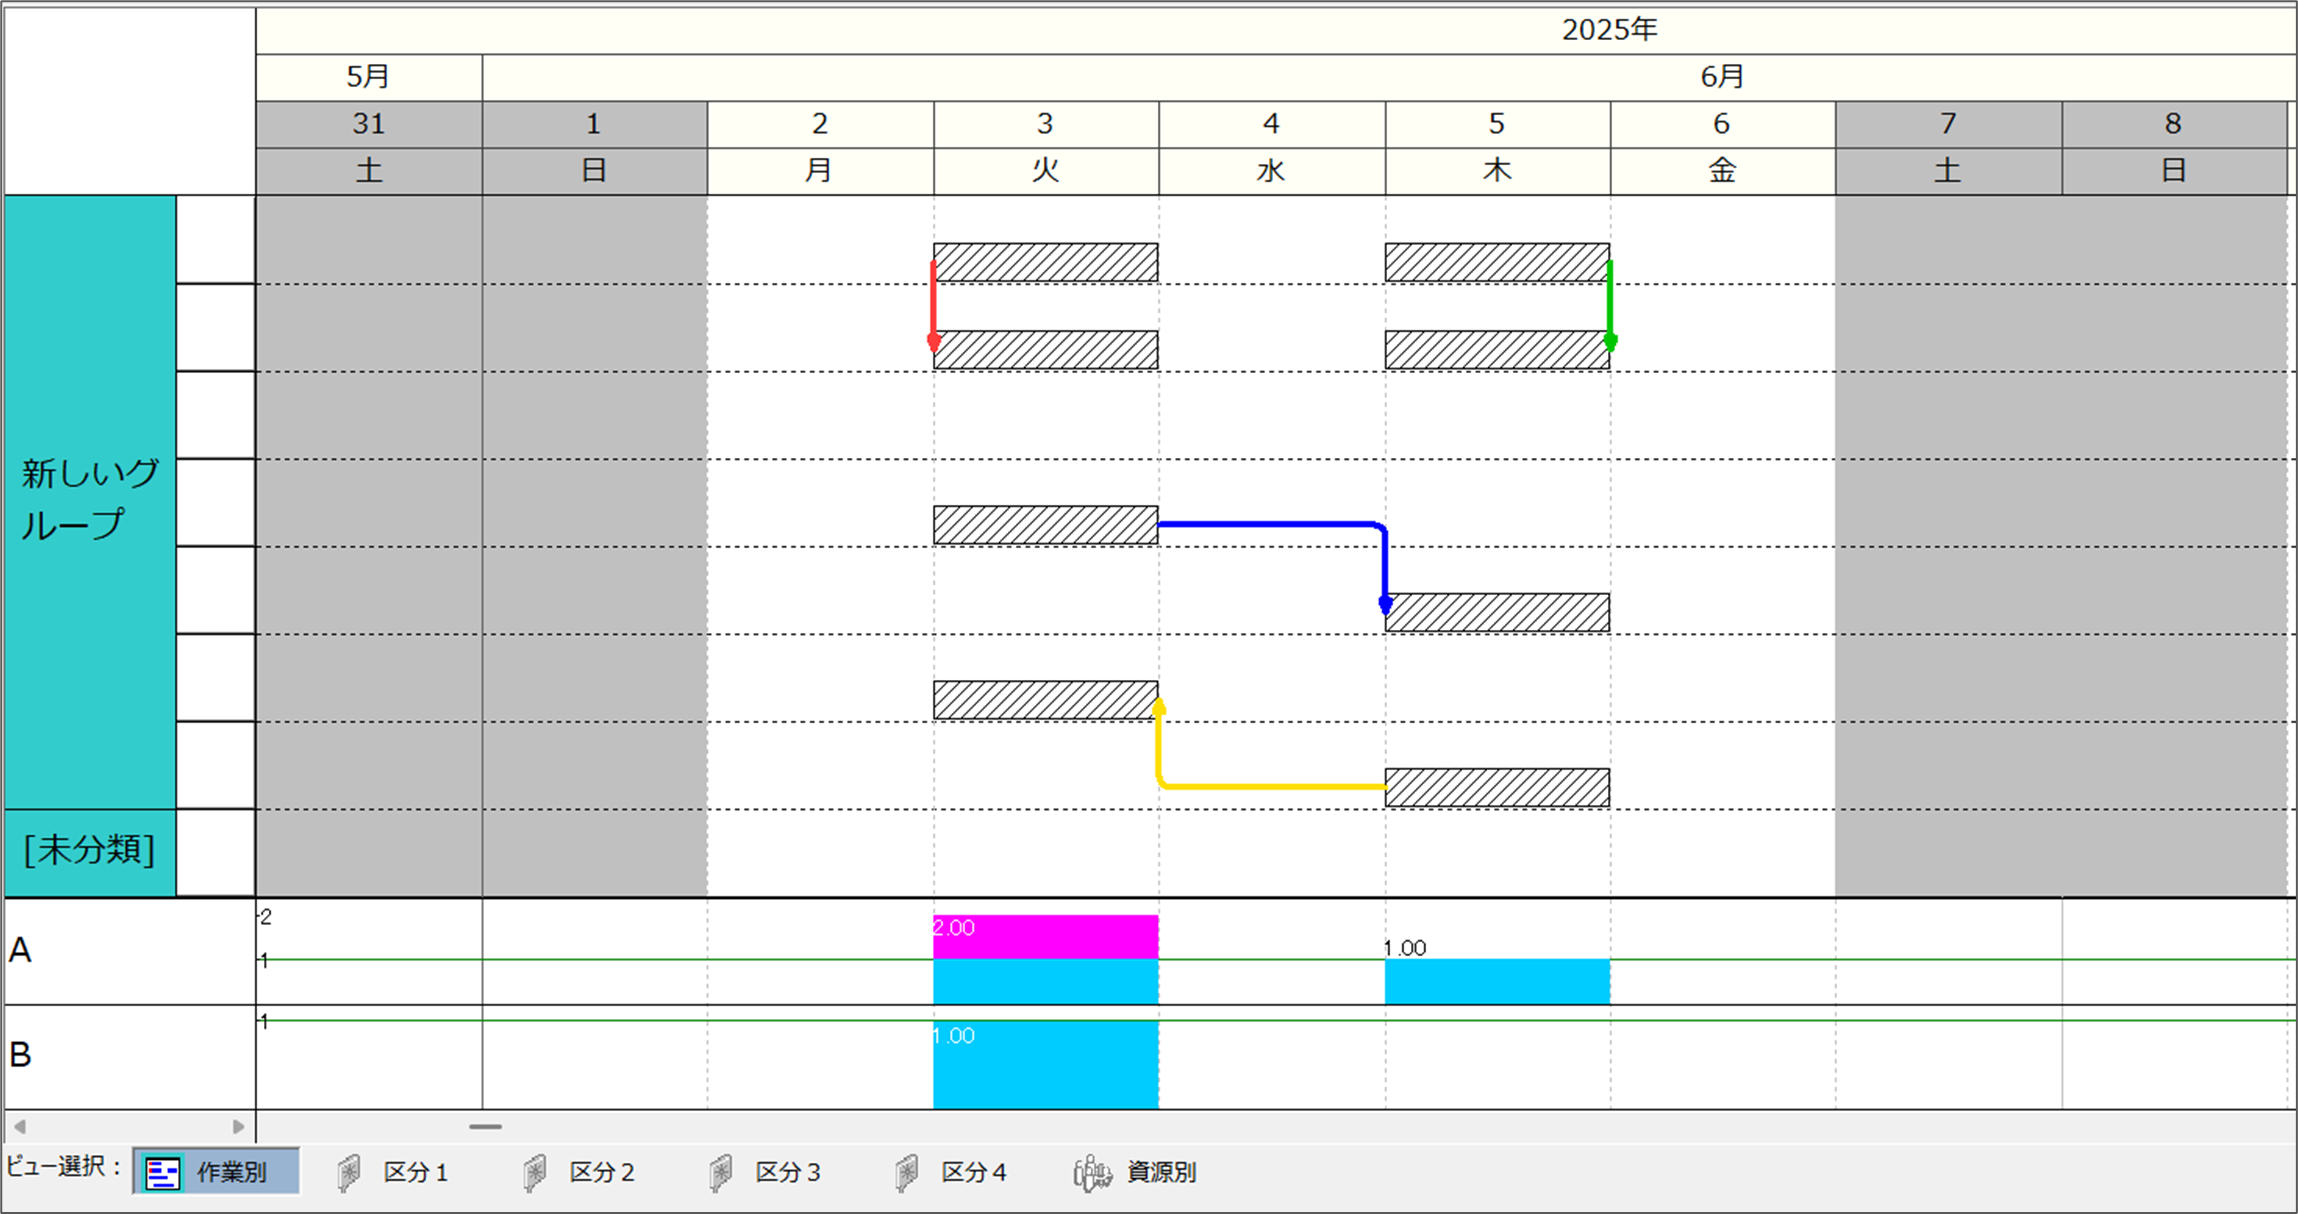The width and height of the screenshot is (2298, 1214).
Task: Select resource row A label
Action: [x=20, y=950]
